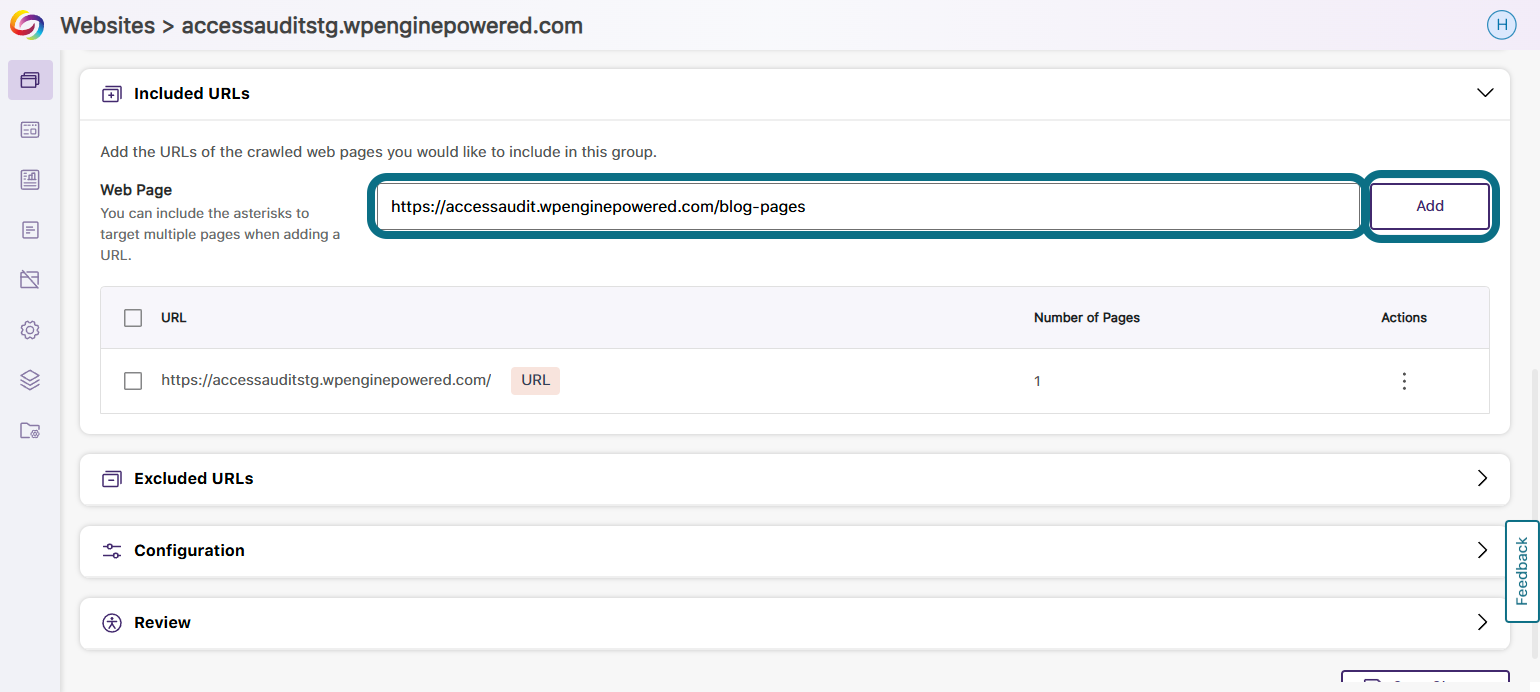Click the URL column header
The image size is (1540, 692).
pyautogui.click(x=174, y=318)
